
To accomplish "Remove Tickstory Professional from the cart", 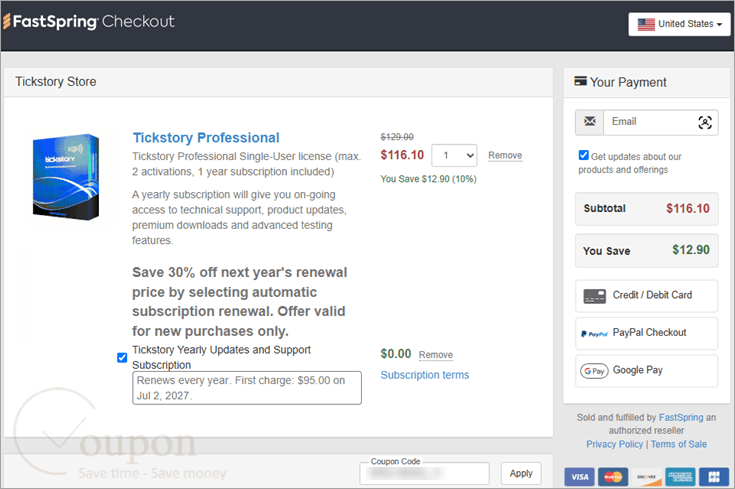I will pyautogui.click(x=505, y=155).
